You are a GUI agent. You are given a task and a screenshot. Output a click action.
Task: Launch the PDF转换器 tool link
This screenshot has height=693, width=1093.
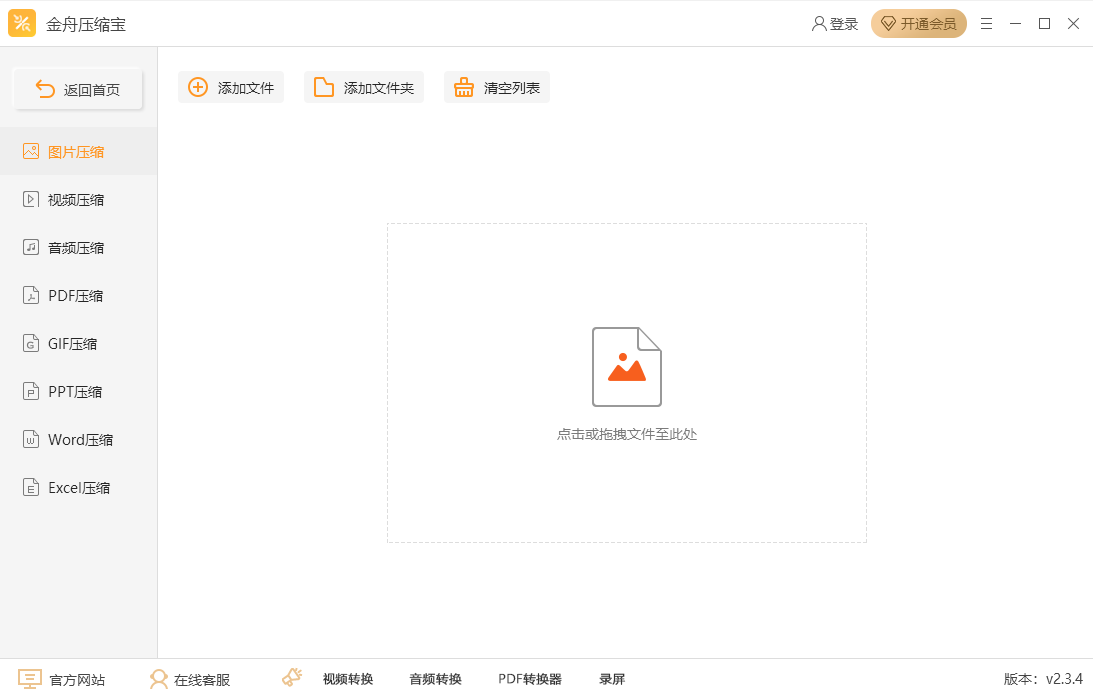[530, 679]
